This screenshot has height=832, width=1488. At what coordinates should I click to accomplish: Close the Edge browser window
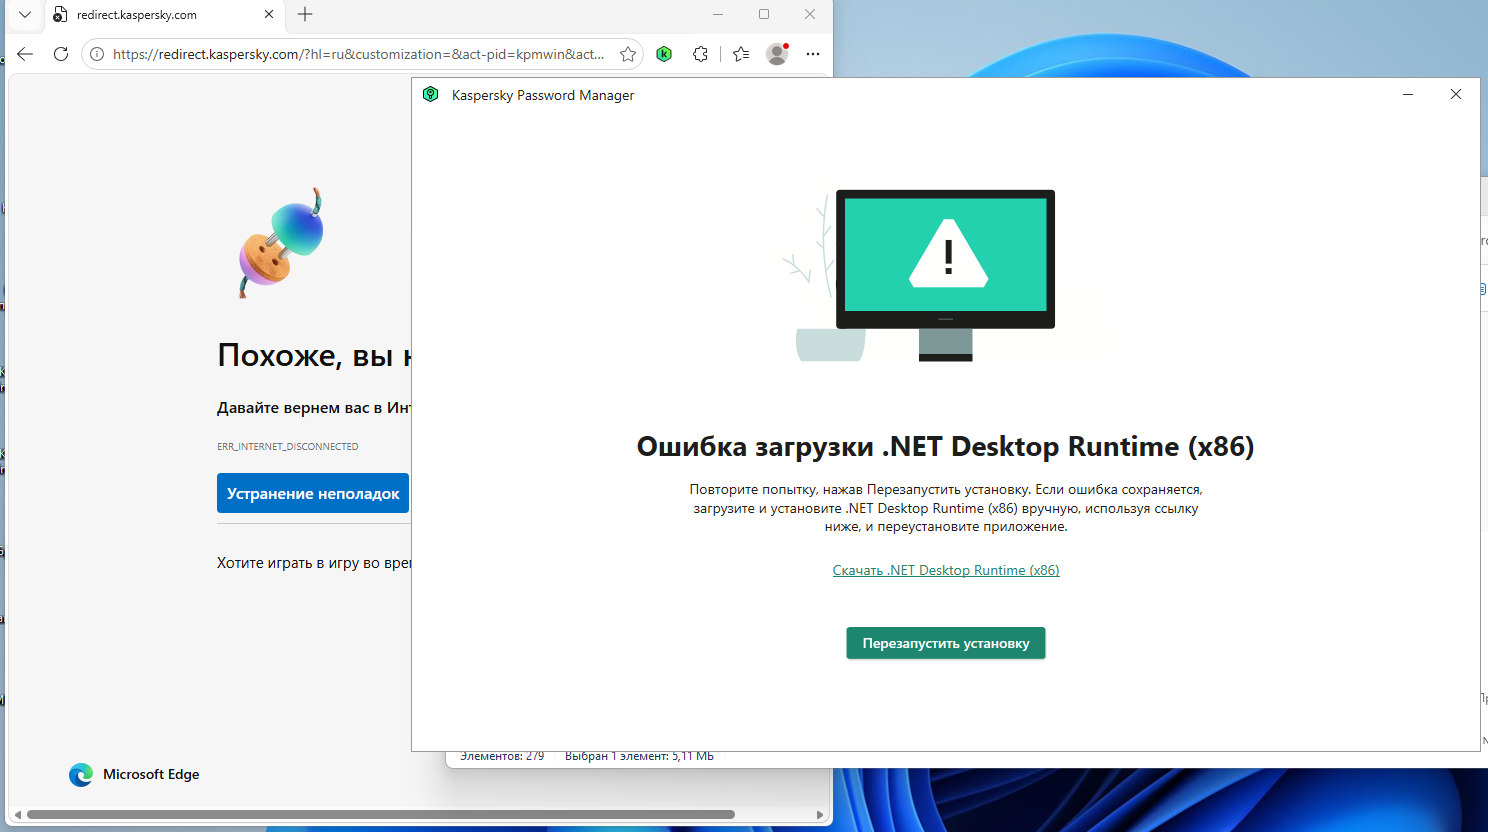pyautogui.click(x=810, y=15)
